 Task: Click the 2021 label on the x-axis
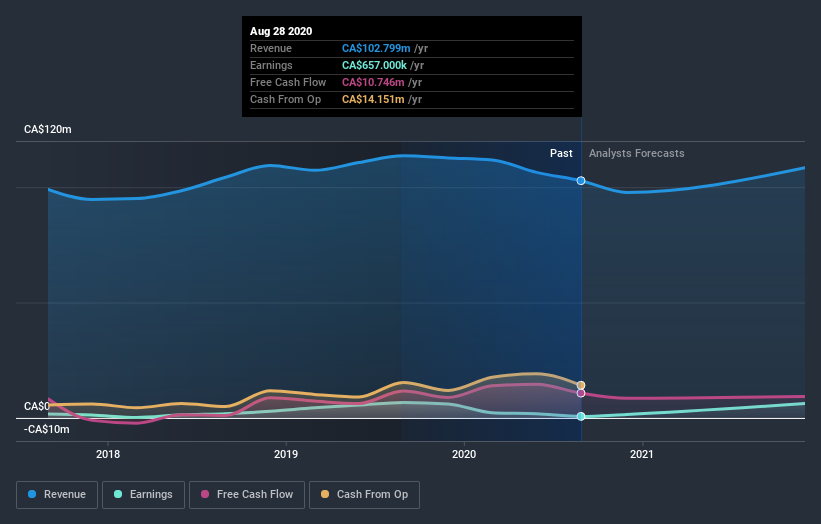click(642, 454)
